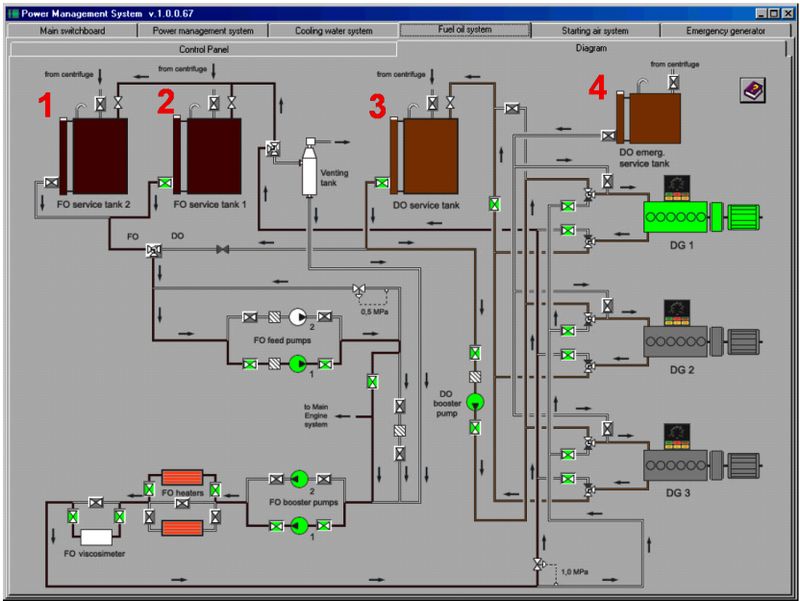Click the DG 1 engine block
The width and height of the screenshot is (800, 601).
(x=676, y=217)
